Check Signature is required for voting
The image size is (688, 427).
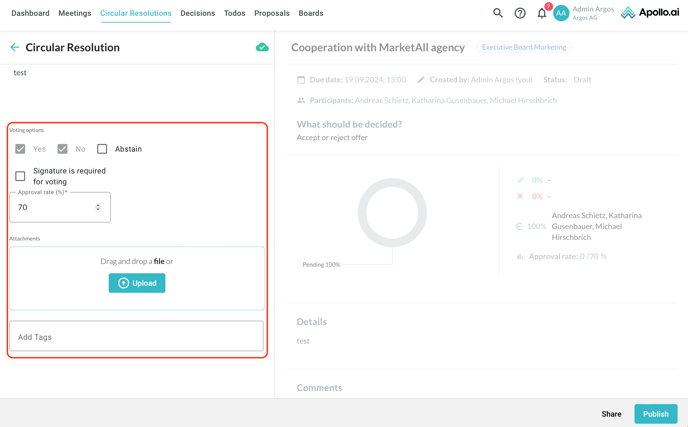[20, 176]
